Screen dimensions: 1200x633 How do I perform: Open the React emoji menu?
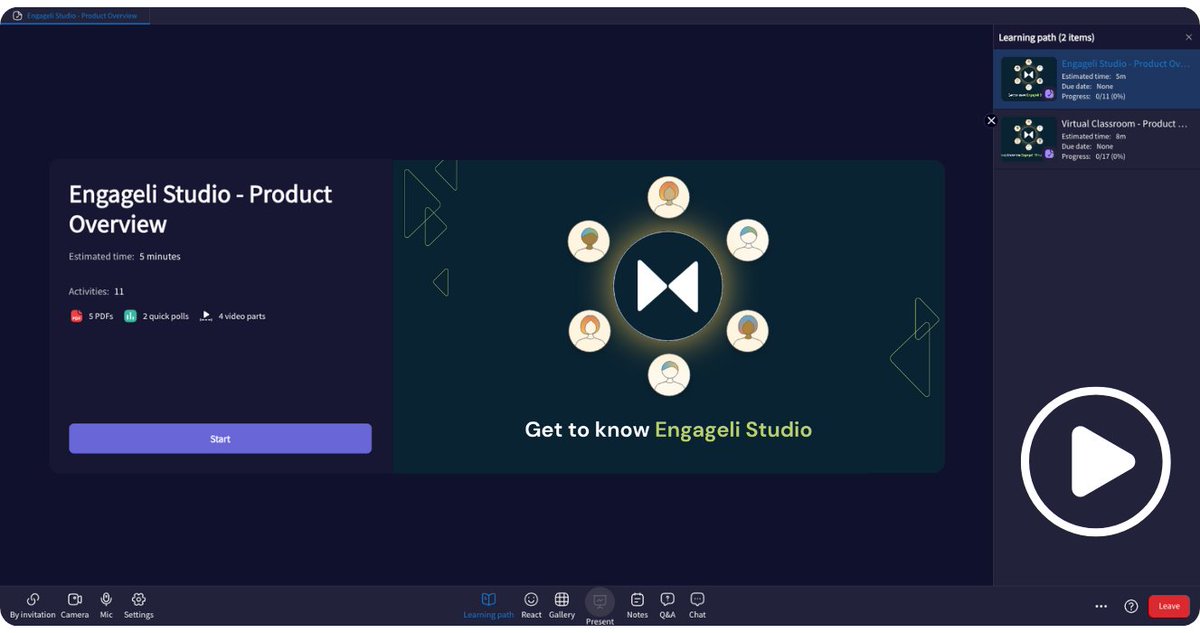pos(531,605)
